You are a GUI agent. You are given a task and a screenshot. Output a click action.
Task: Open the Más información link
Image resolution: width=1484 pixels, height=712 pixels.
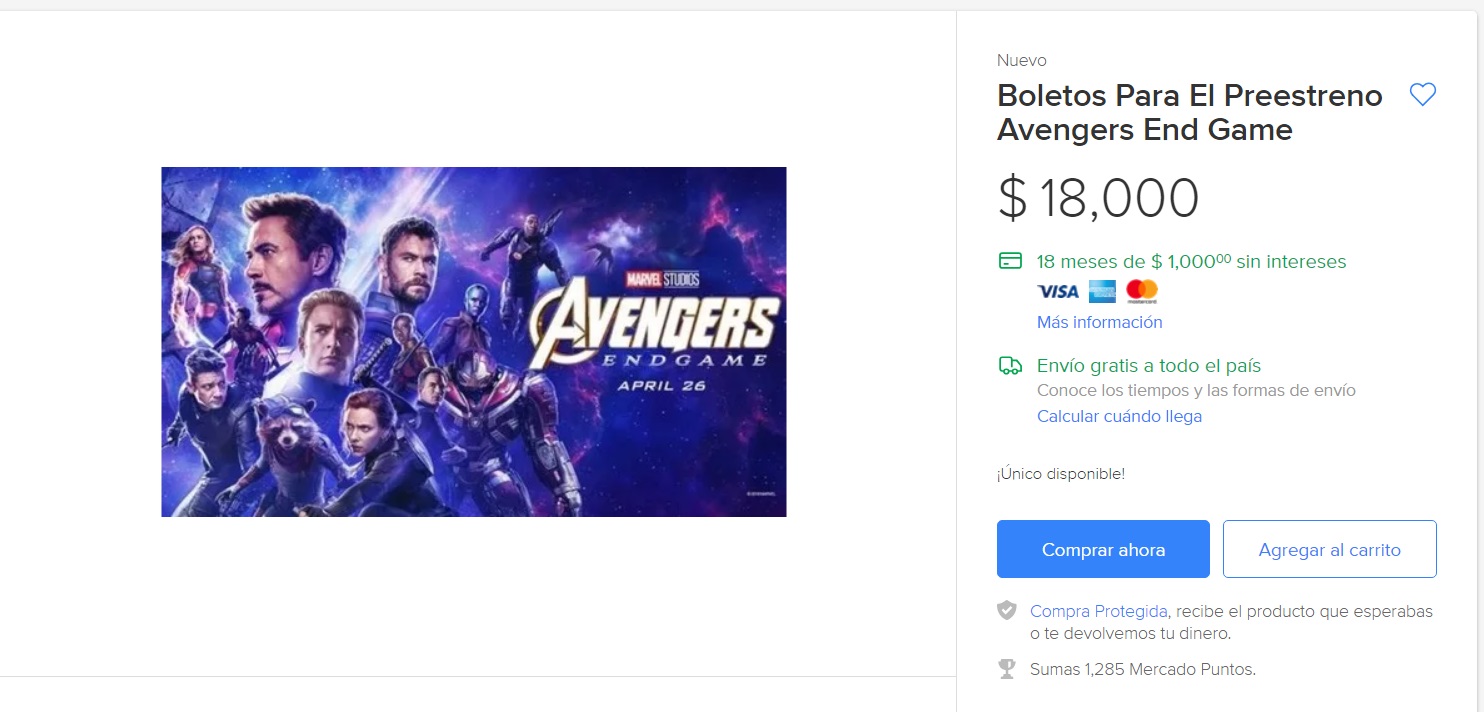[x=1099, y=322]
